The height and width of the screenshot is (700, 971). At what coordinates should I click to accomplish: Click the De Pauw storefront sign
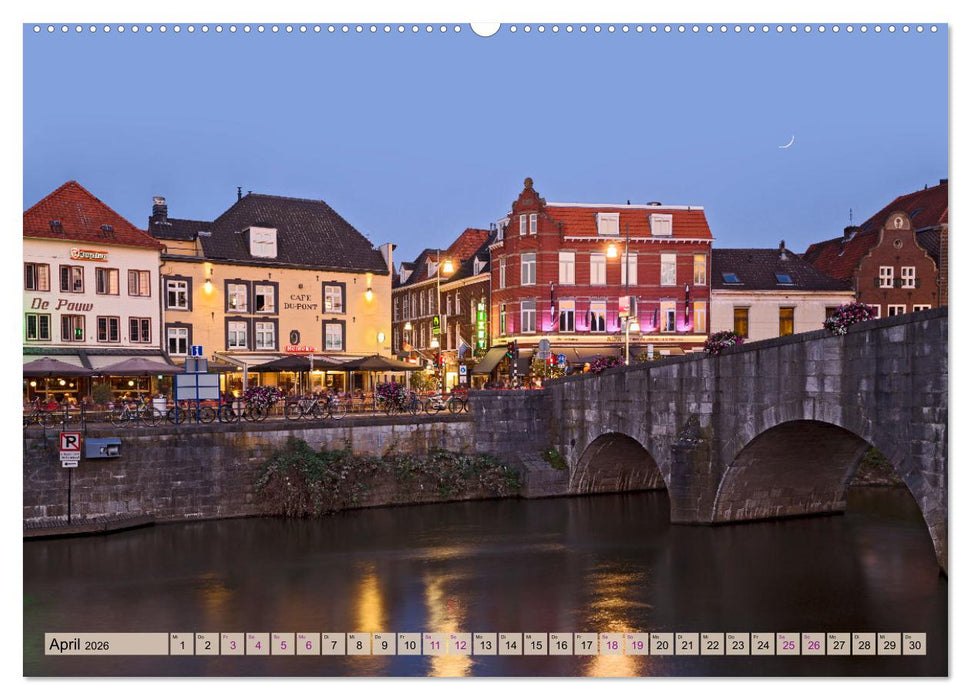(62, 304)
